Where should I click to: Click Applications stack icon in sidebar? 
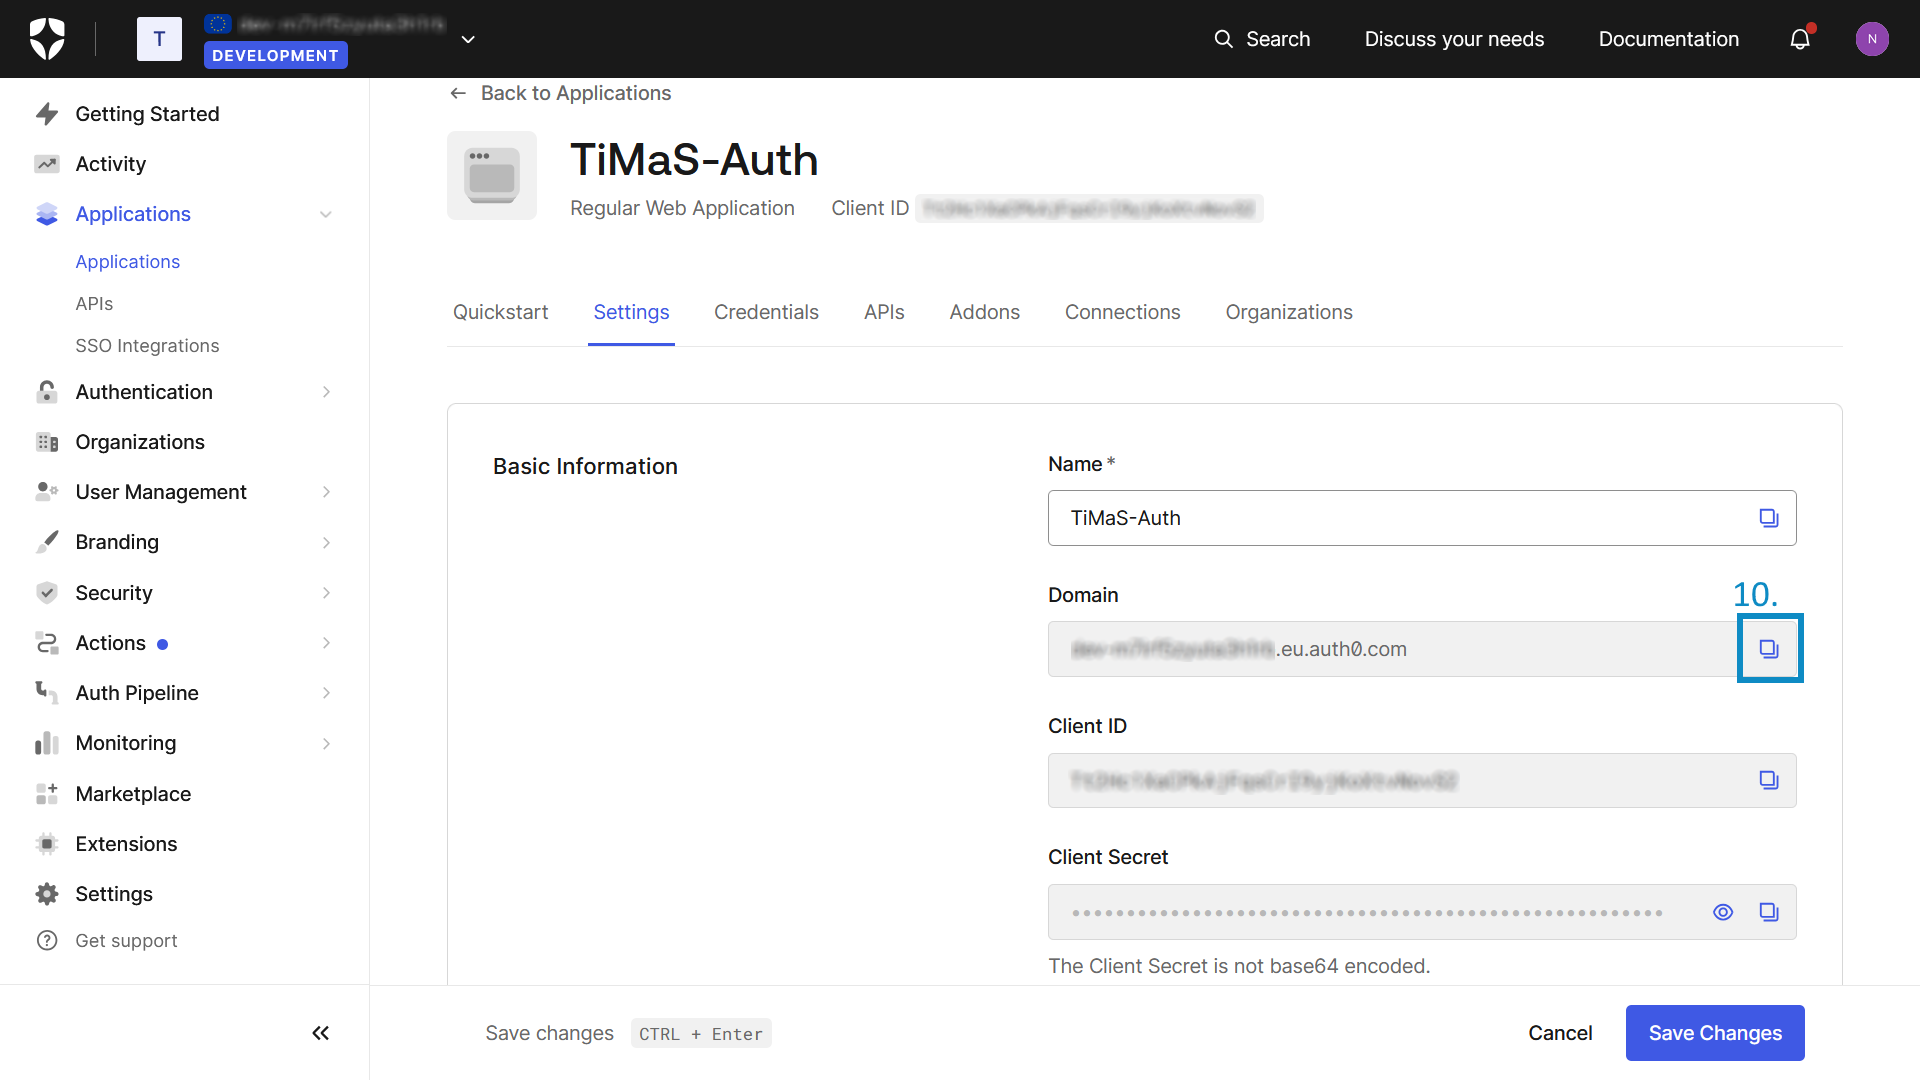click(x=47, y=214)
